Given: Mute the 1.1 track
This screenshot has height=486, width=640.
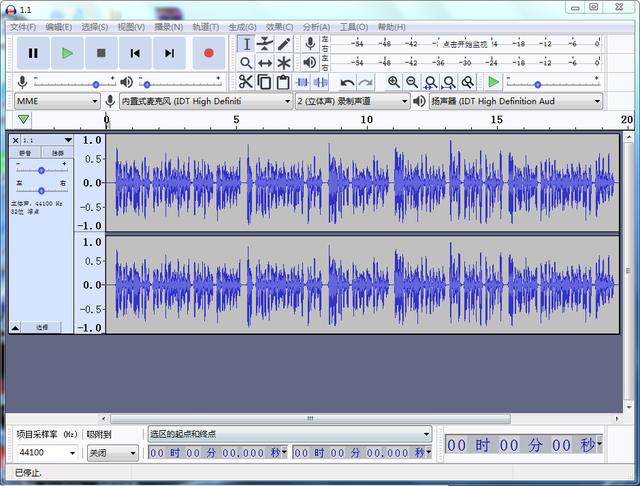Looking at the screenshot, I should 25,153.
